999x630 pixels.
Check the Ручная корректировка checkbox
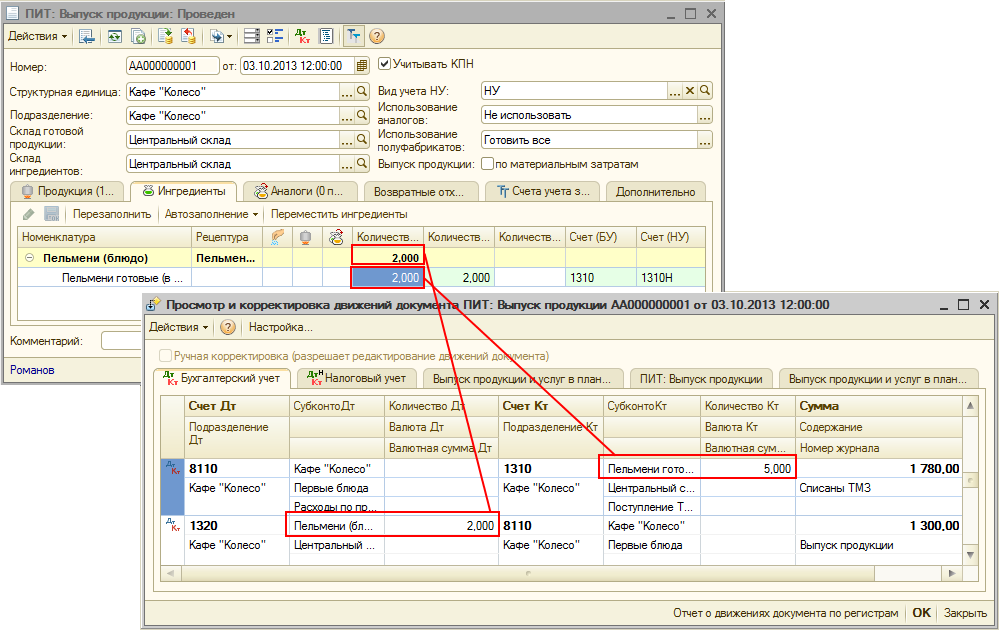point(166,356)
